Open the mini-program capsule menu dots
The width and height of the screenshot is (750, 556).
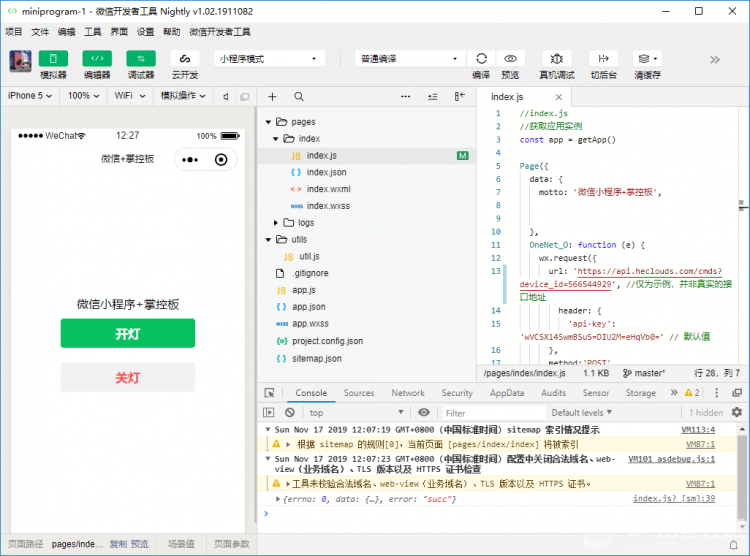(x=190, y=160)
